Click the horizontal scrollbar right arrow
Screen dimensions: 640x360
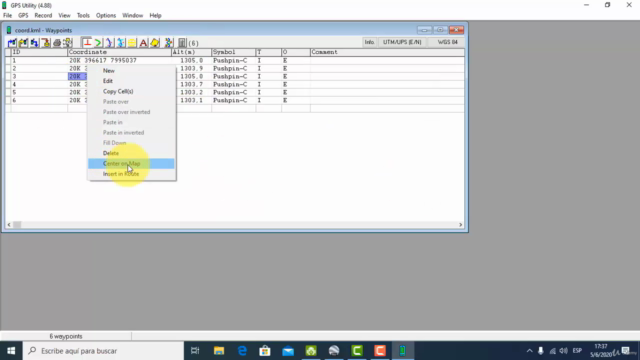tap(460, 225)
